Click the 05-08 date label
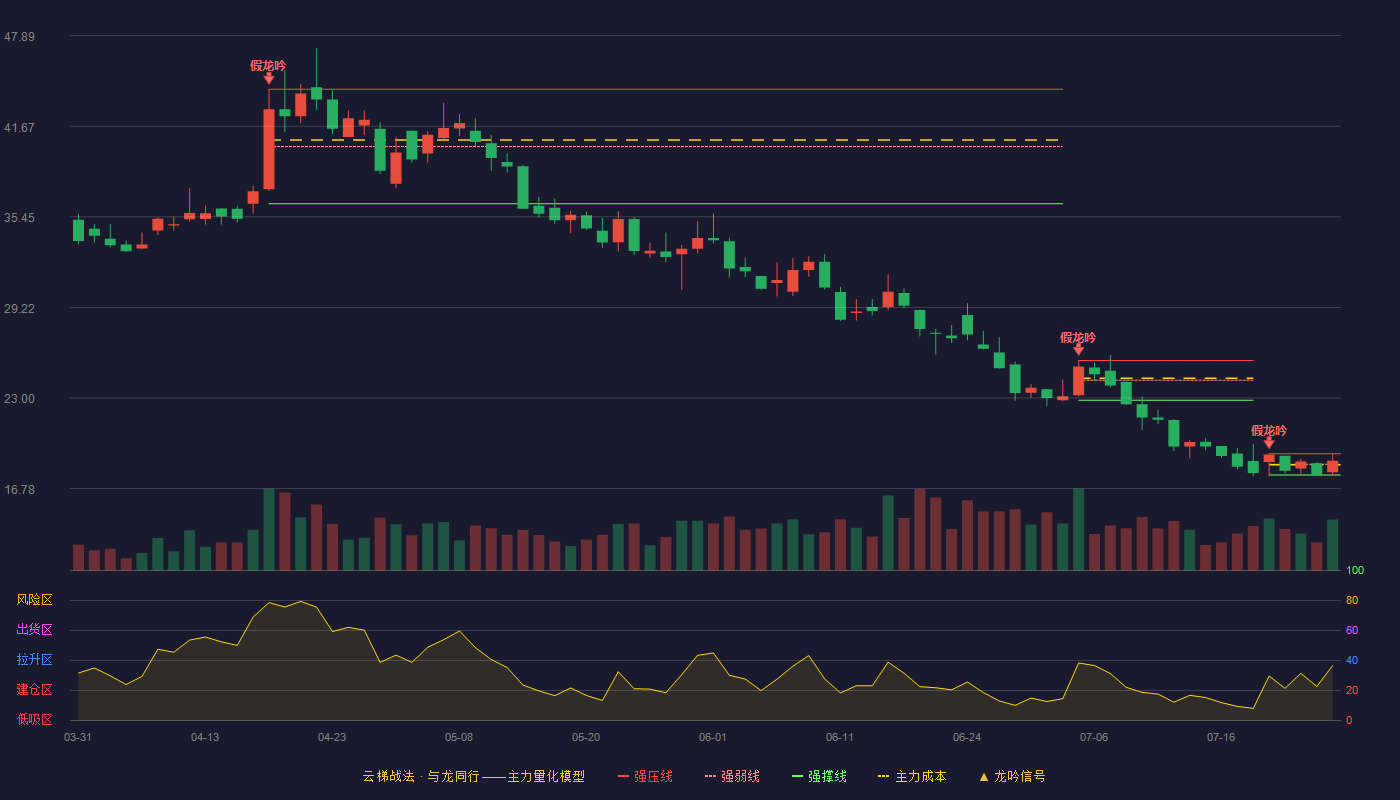Viewport: 1400px width, 800px height. click(459, 737)
